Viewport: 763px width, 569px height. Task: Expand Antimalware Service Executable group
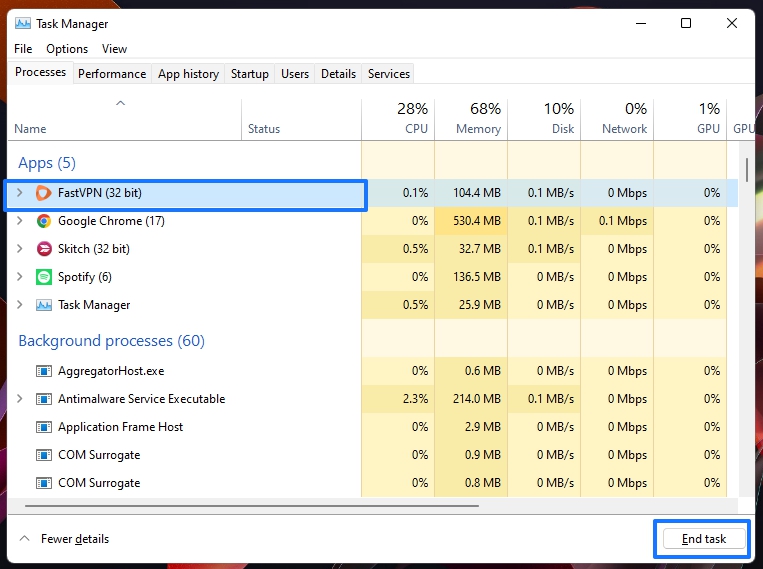tap(19, 399)
